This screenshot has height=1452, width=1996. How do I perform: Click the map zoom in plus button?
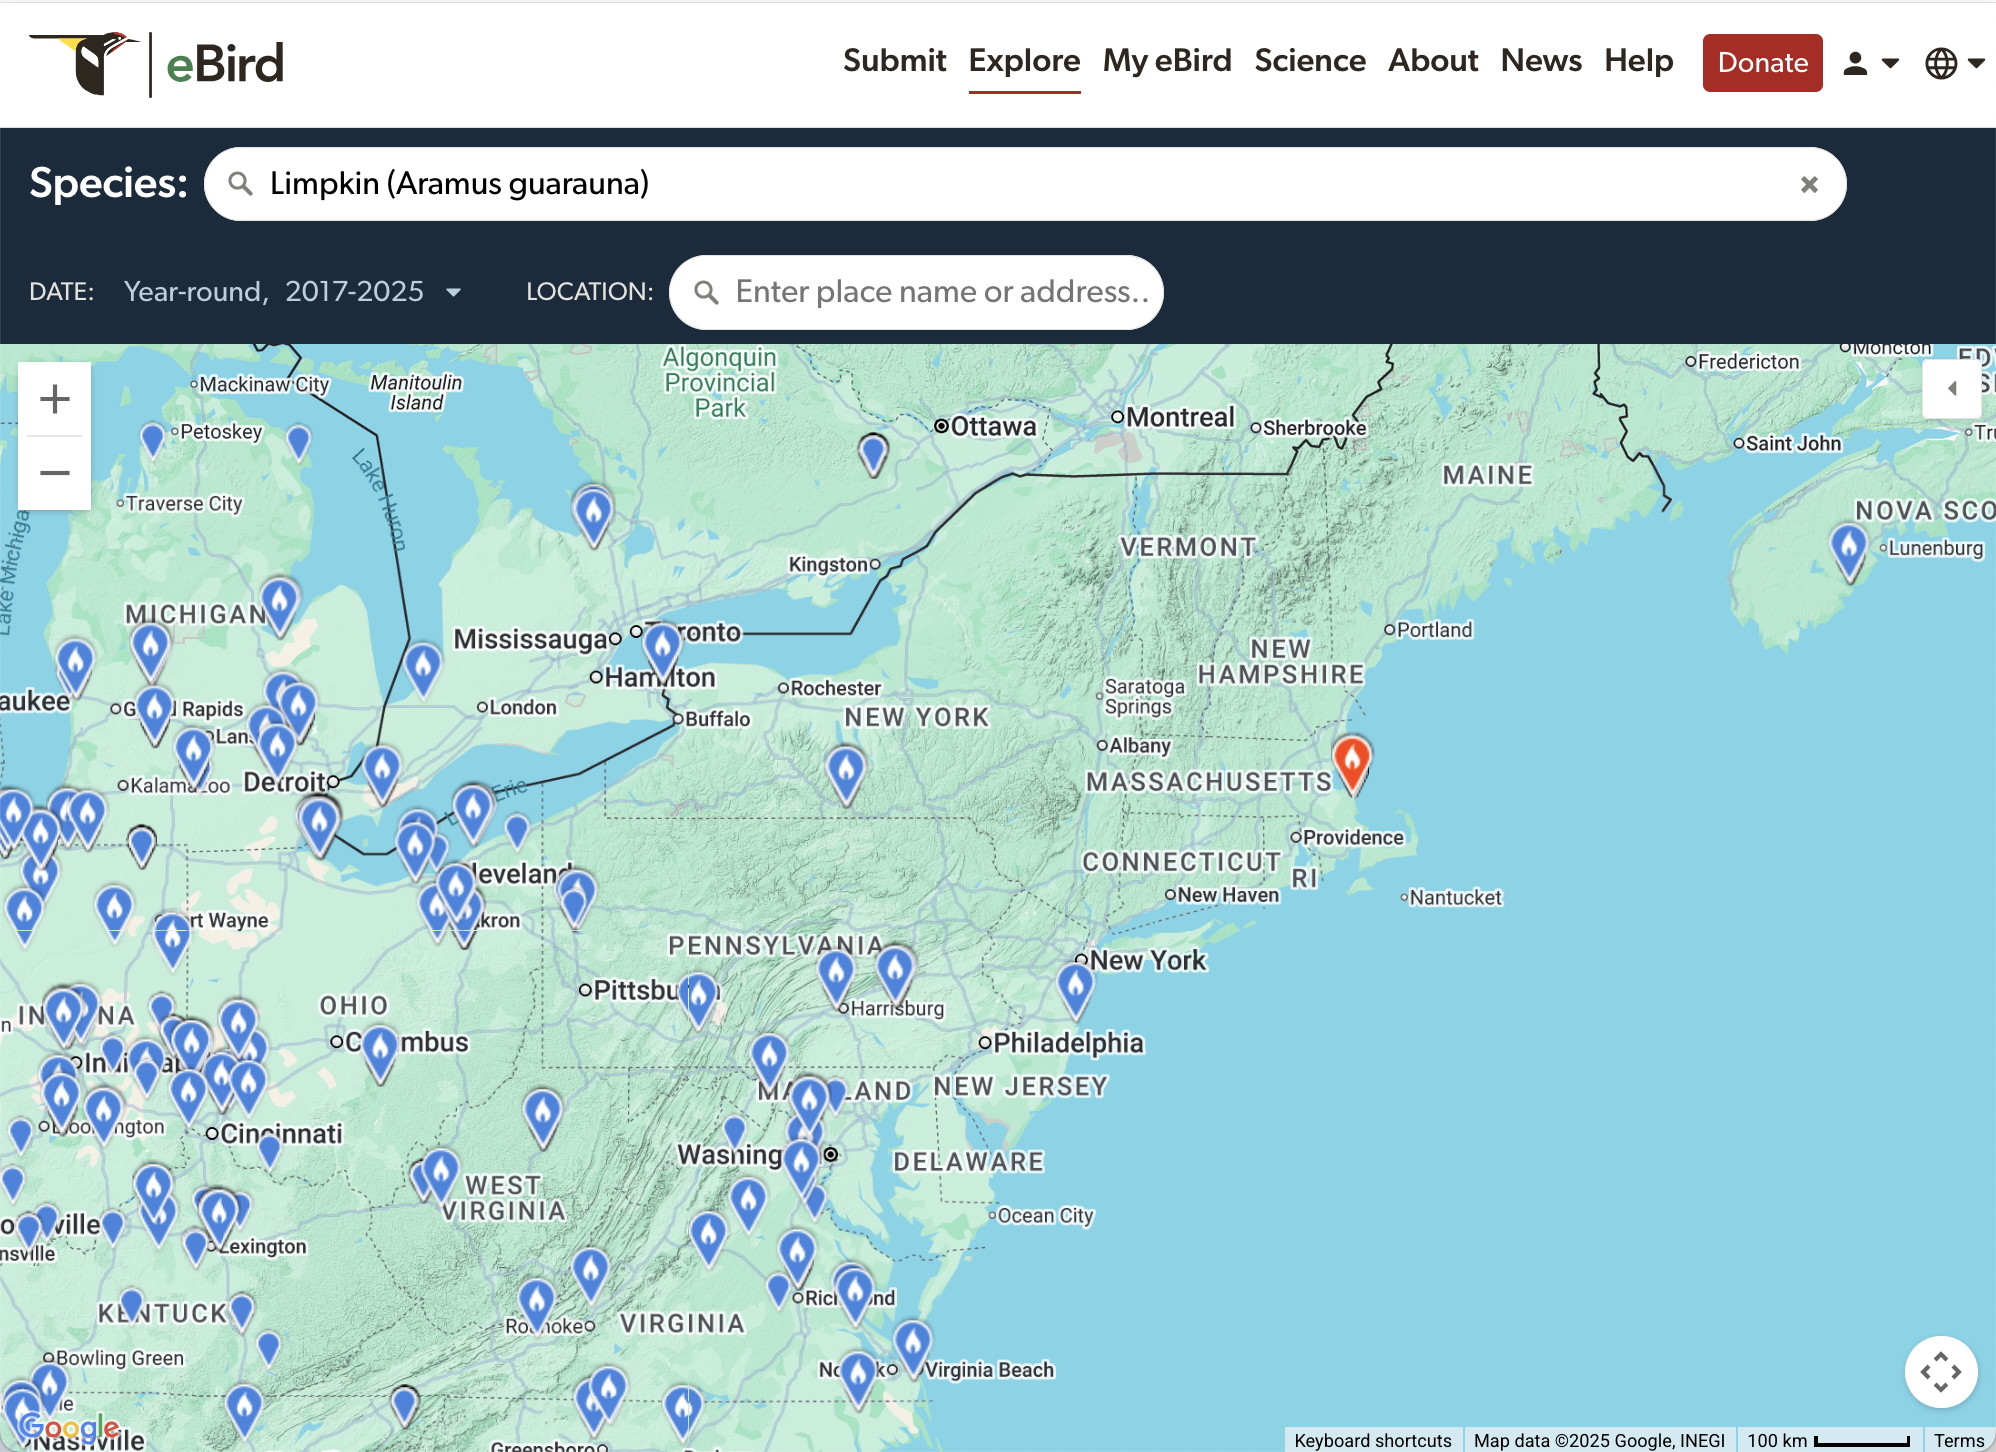pos(55,399)
